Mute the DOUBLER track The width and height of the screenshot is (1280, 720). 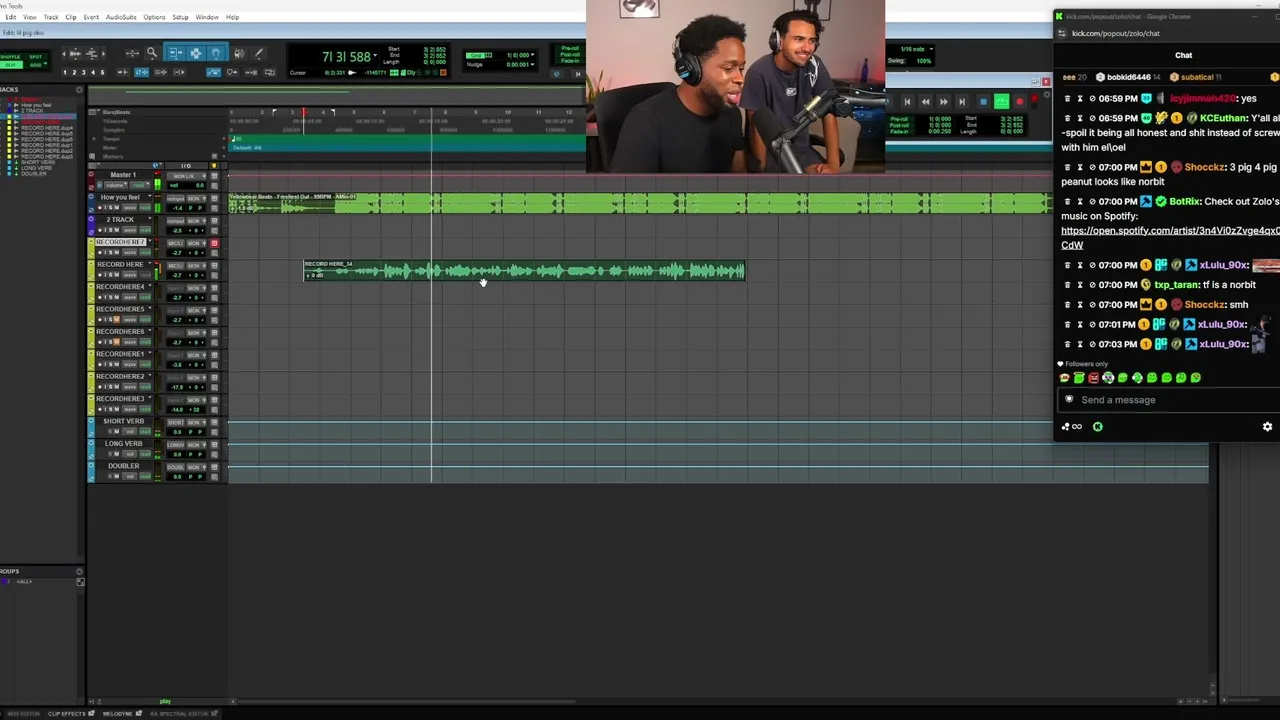coord(116,477)
